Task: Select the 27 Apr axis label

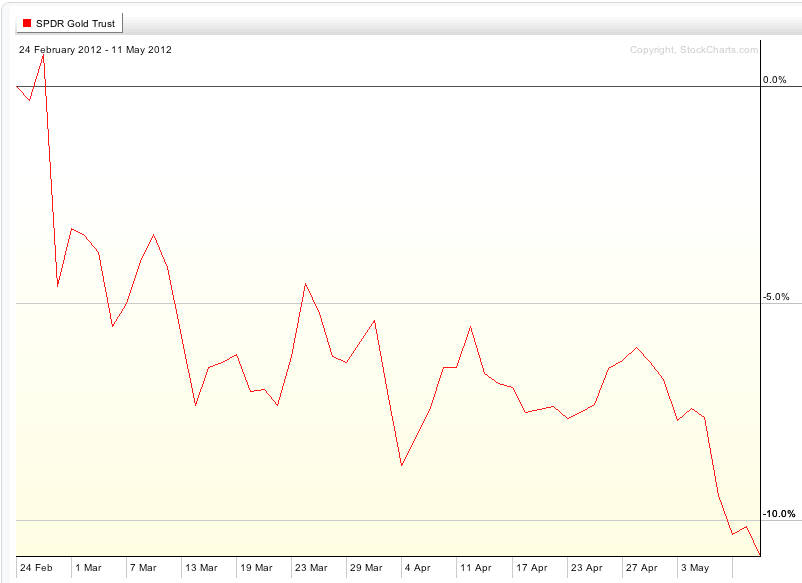Action: [641, 565]
